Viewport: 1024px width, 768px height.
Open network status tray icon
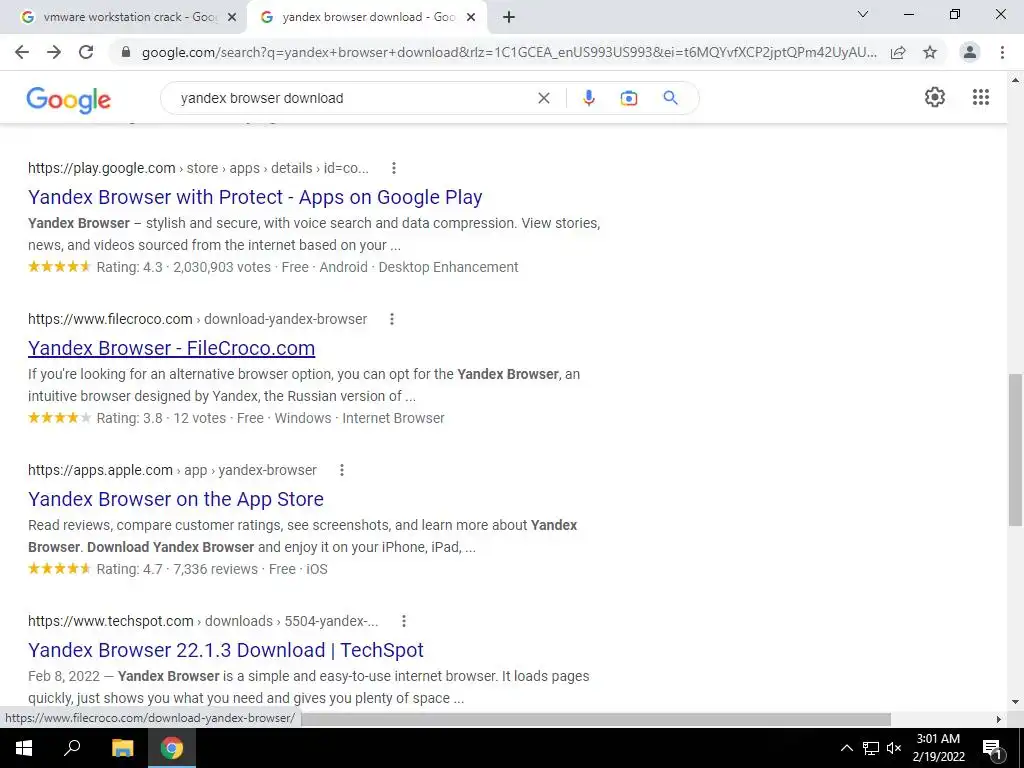click(871, 748)
